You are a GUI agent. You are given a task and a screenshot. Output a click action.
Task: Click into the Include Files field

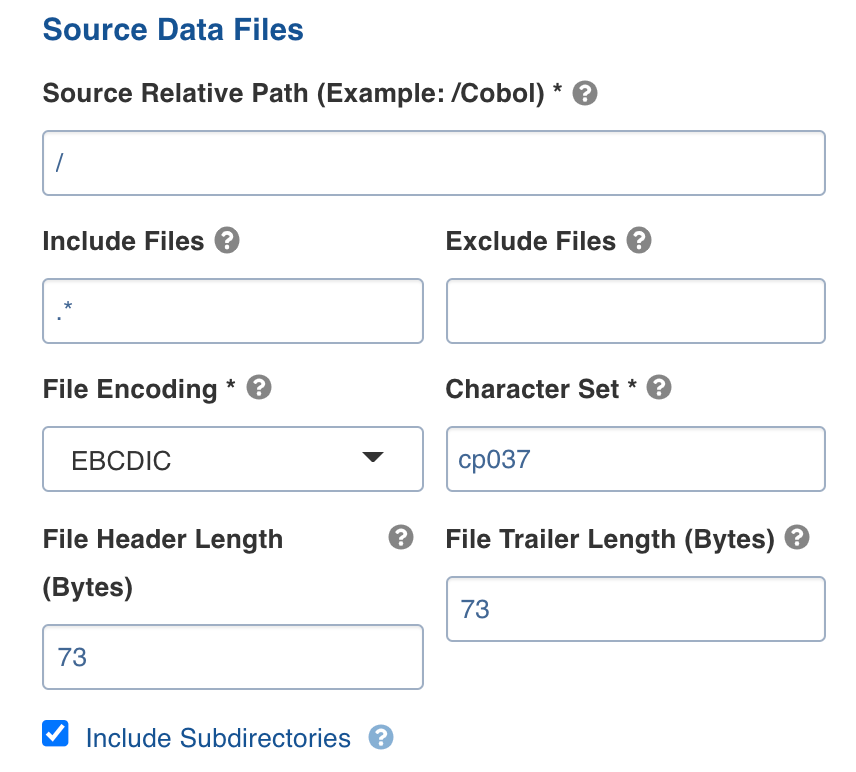pos(232,311)
